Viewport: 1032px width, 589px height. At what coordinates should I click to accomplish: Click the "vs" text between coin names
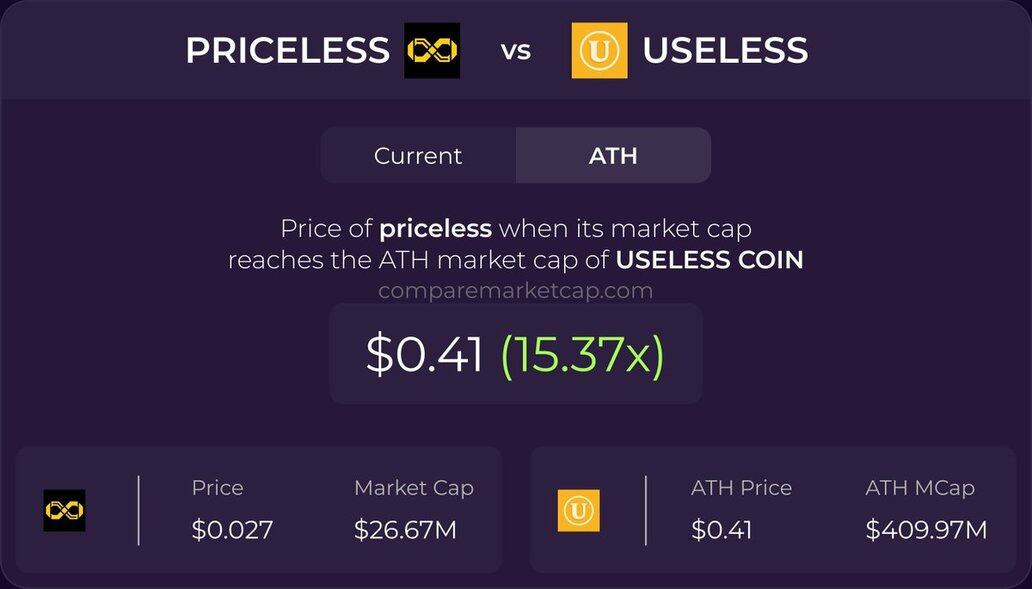(516, 50)
